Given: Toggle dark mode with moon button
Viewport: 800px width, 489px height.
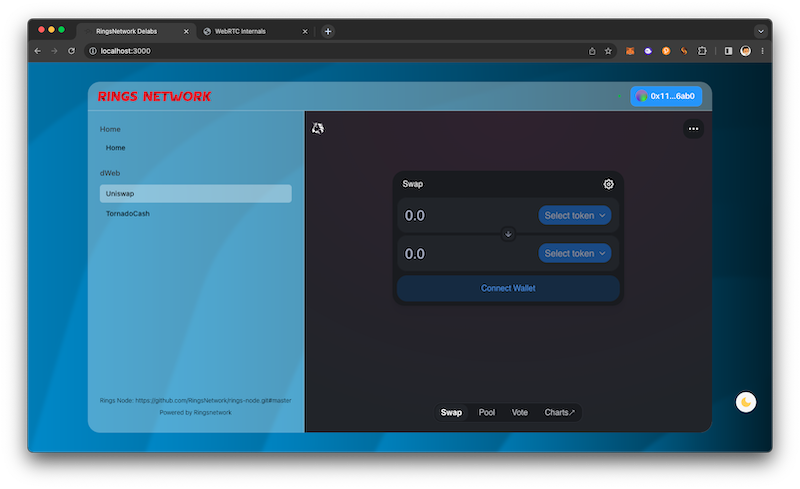Looking at the screenshot, I should coord(745,402).
